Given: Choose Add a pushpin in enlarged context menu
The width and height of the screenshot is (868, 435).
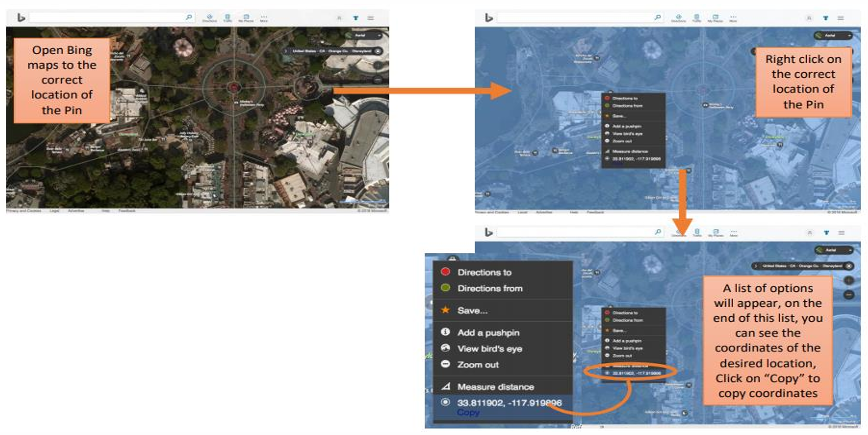Looking at the screenshot, I should click(x=503, y=333).
